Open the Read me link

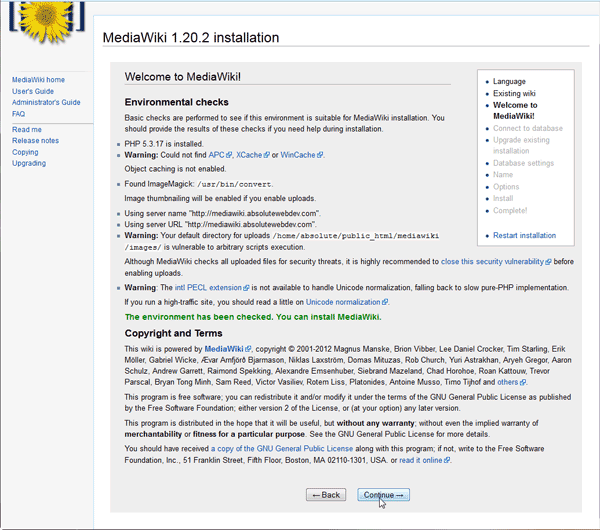coord(27,129)
